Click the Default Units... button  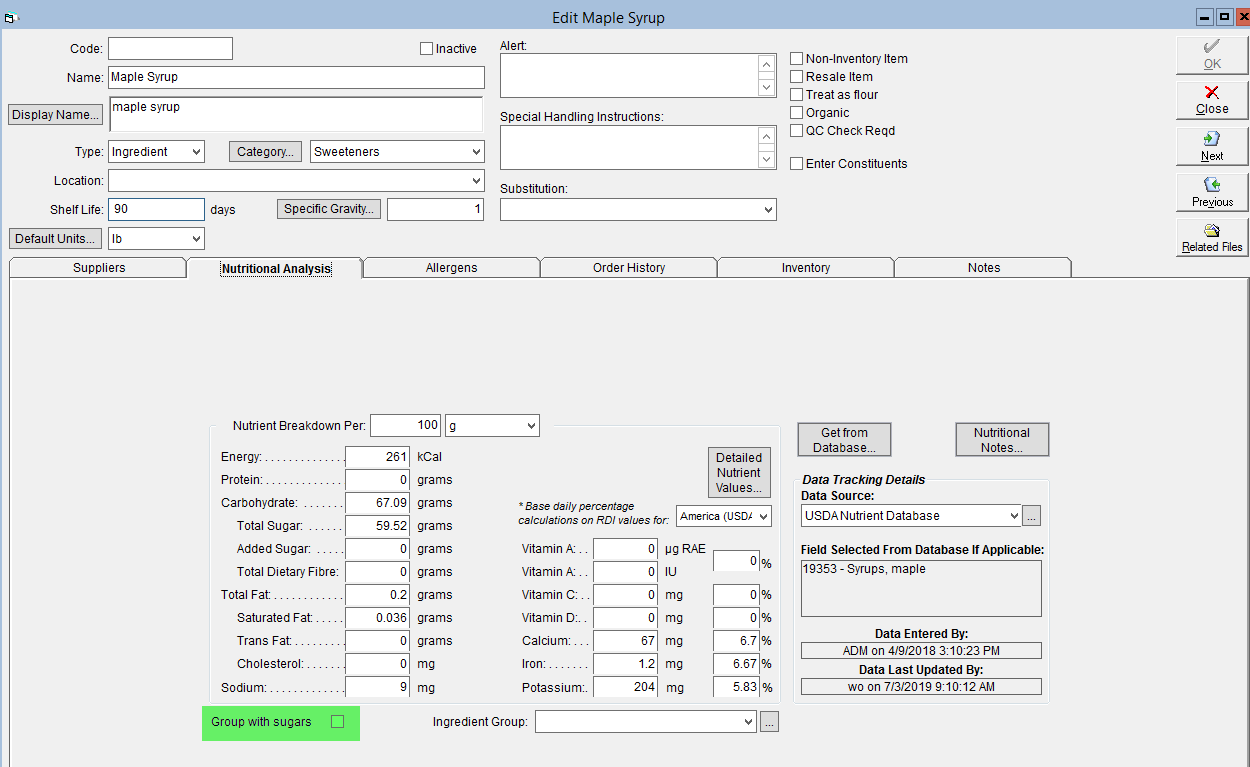tap(55, 239)
